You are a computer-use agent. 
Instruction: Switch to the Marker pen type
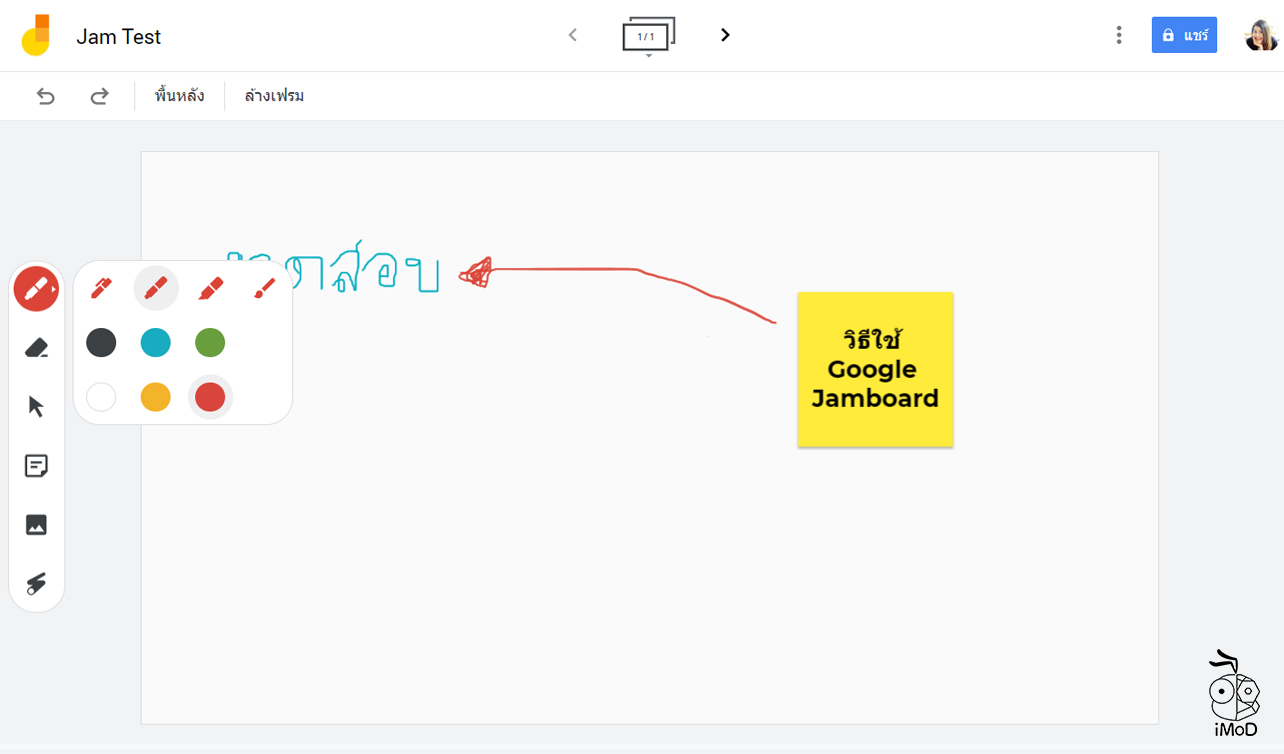[x=156, y=288]
